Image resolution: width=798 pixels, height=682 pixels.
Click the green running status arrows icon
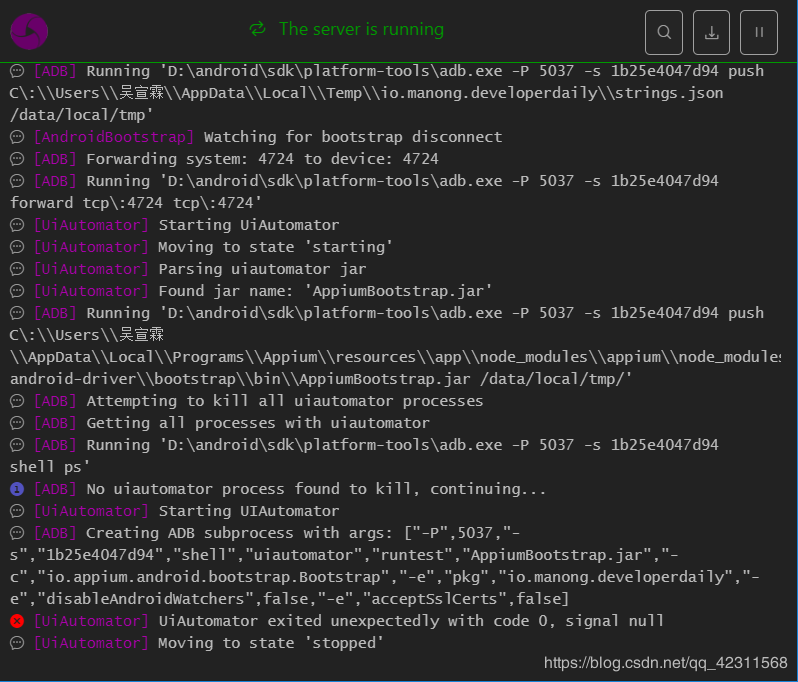click(258, 29)
